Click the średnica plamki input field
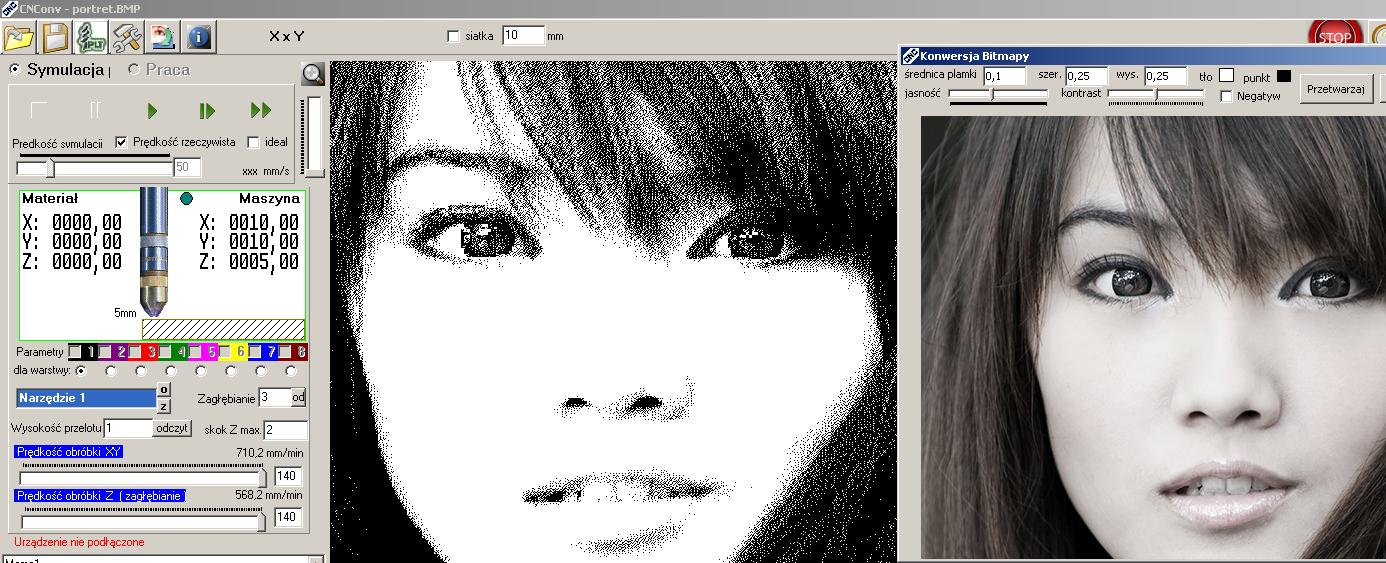 pos(1004,76)
